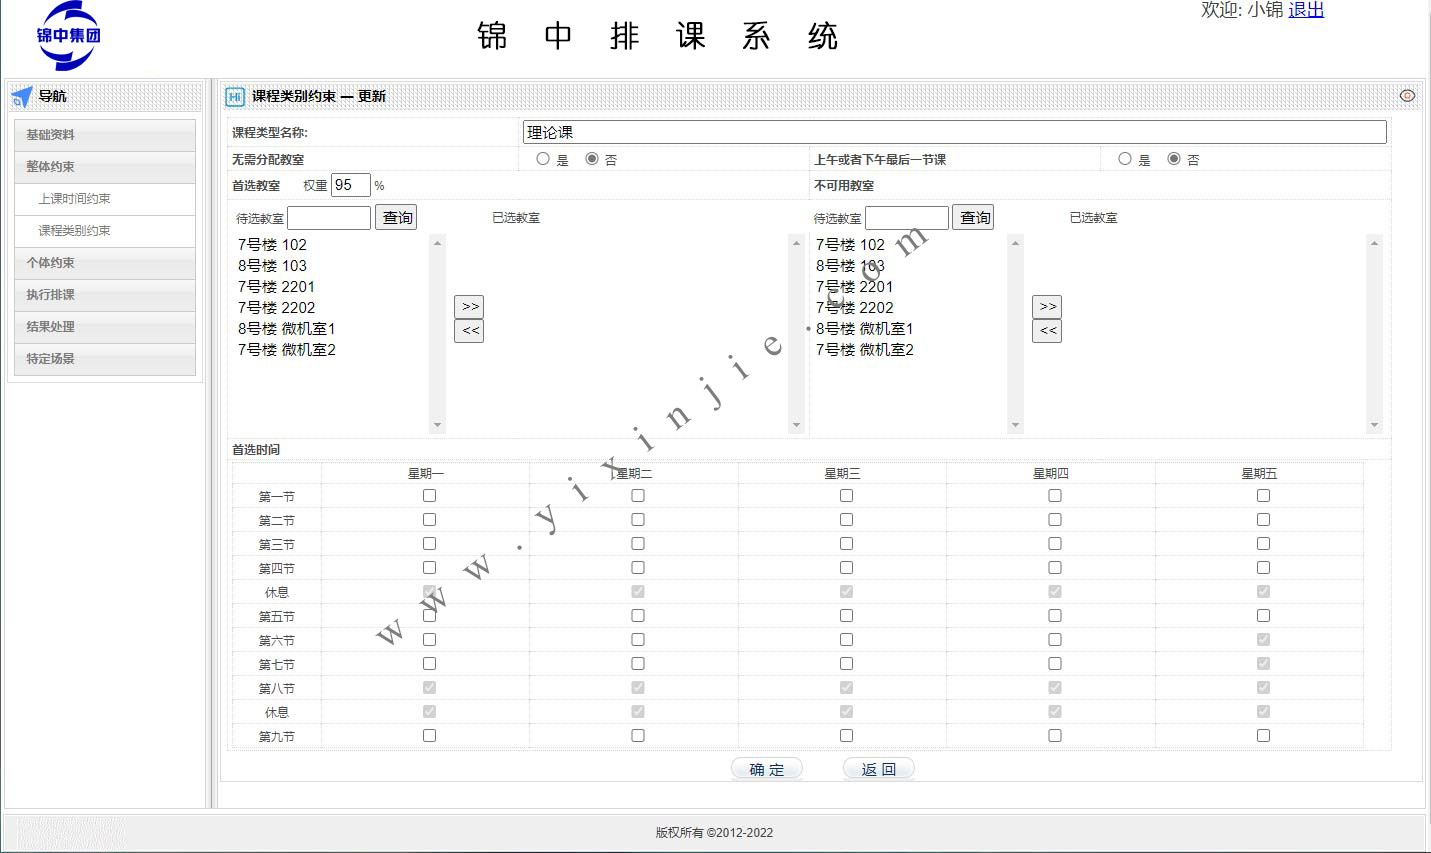The width and height of the screenshot is (1431, 853).
Task: Expand the 结果处理 navigation section
Action: (105, 327)
